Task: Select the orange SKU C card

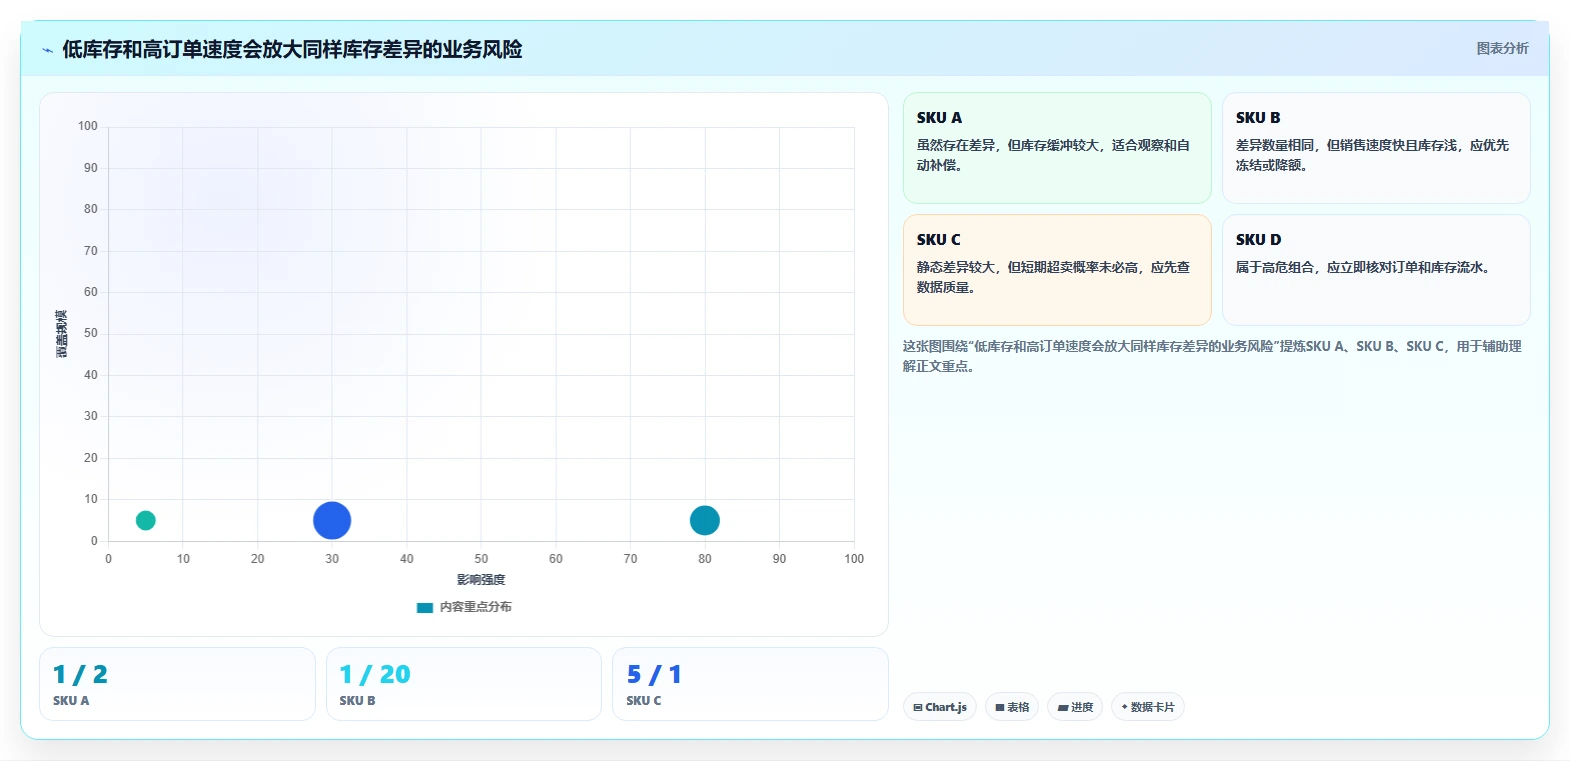Action: pyautogui.click(x=1057, y=270)
